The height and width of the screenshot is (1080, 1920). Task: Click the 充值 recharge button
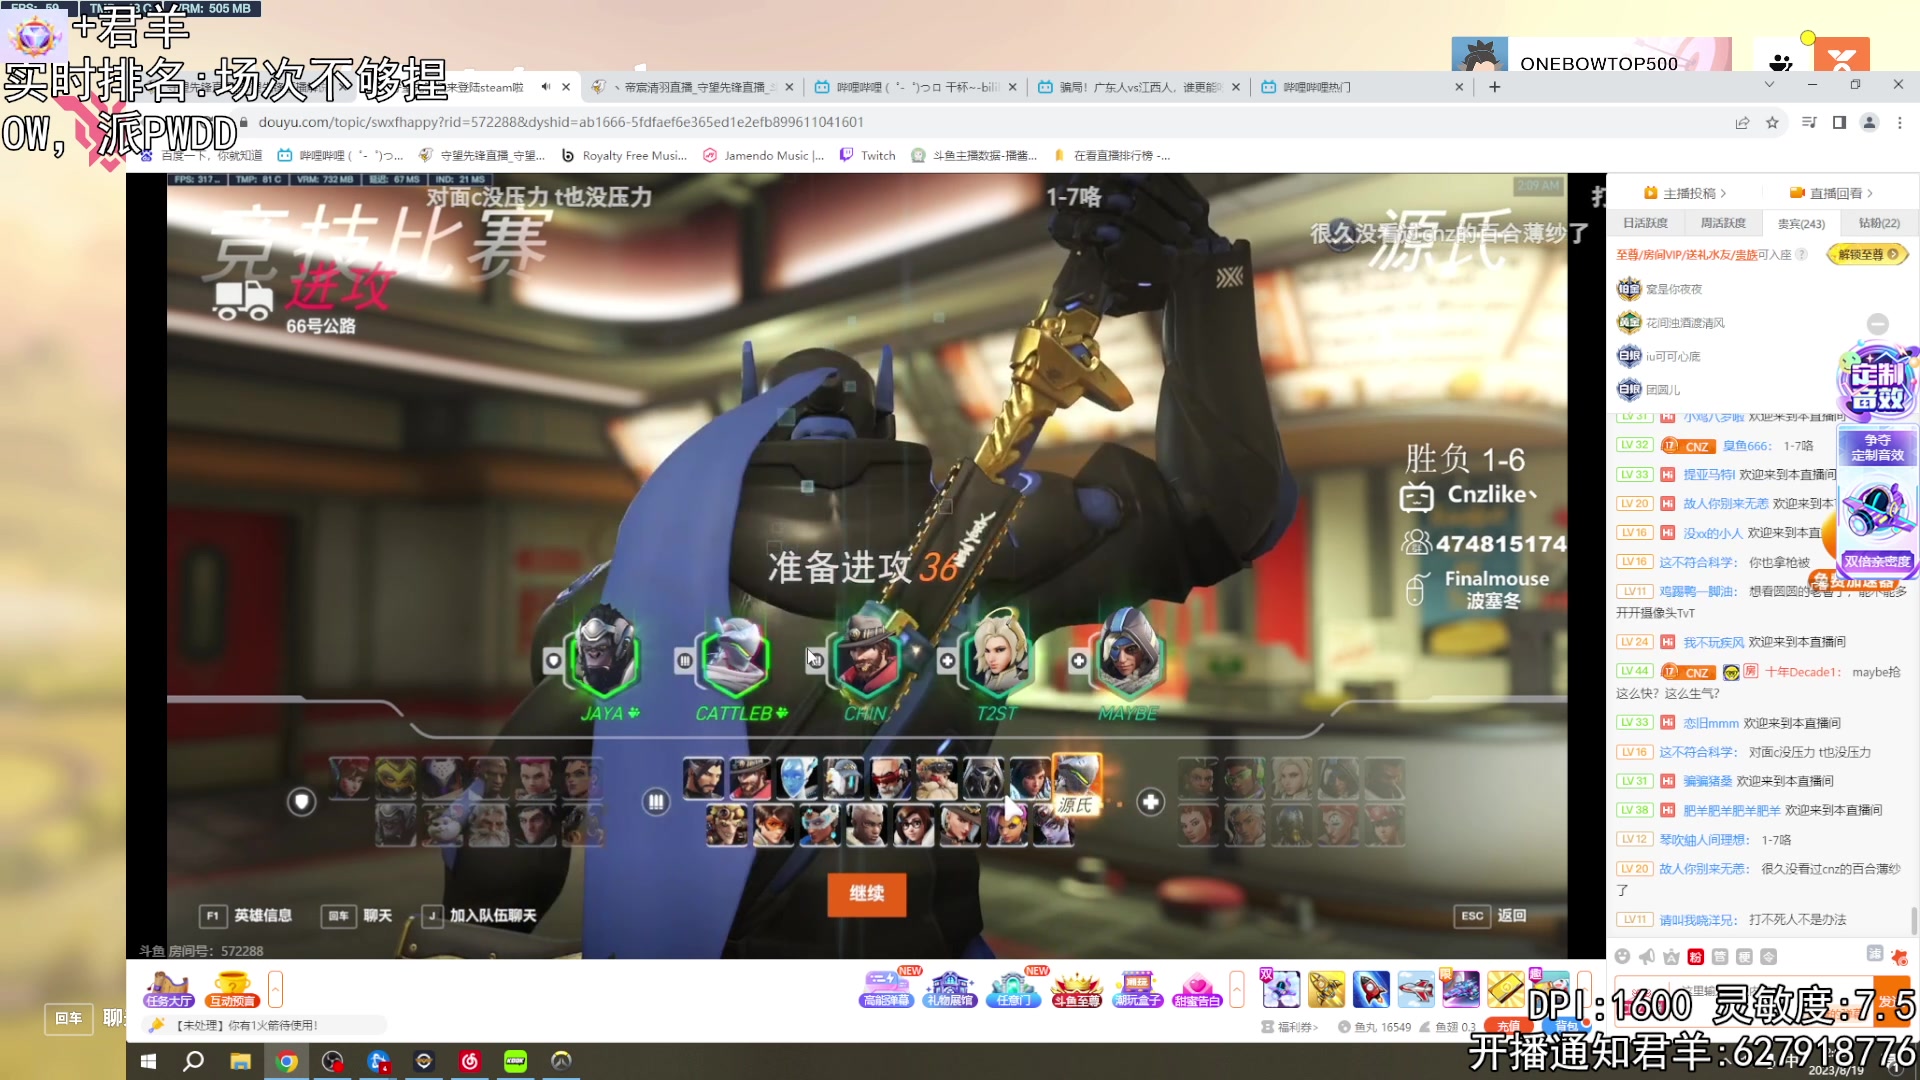(1508, 1026)
